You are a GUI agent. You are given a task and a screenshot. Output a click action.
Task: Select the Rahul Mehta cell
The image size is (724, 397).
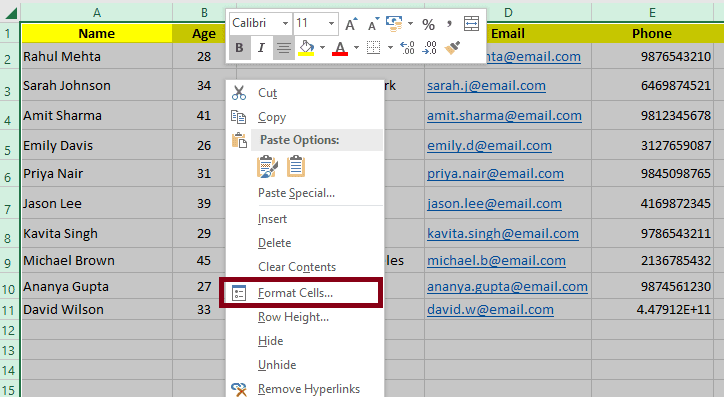97,56
